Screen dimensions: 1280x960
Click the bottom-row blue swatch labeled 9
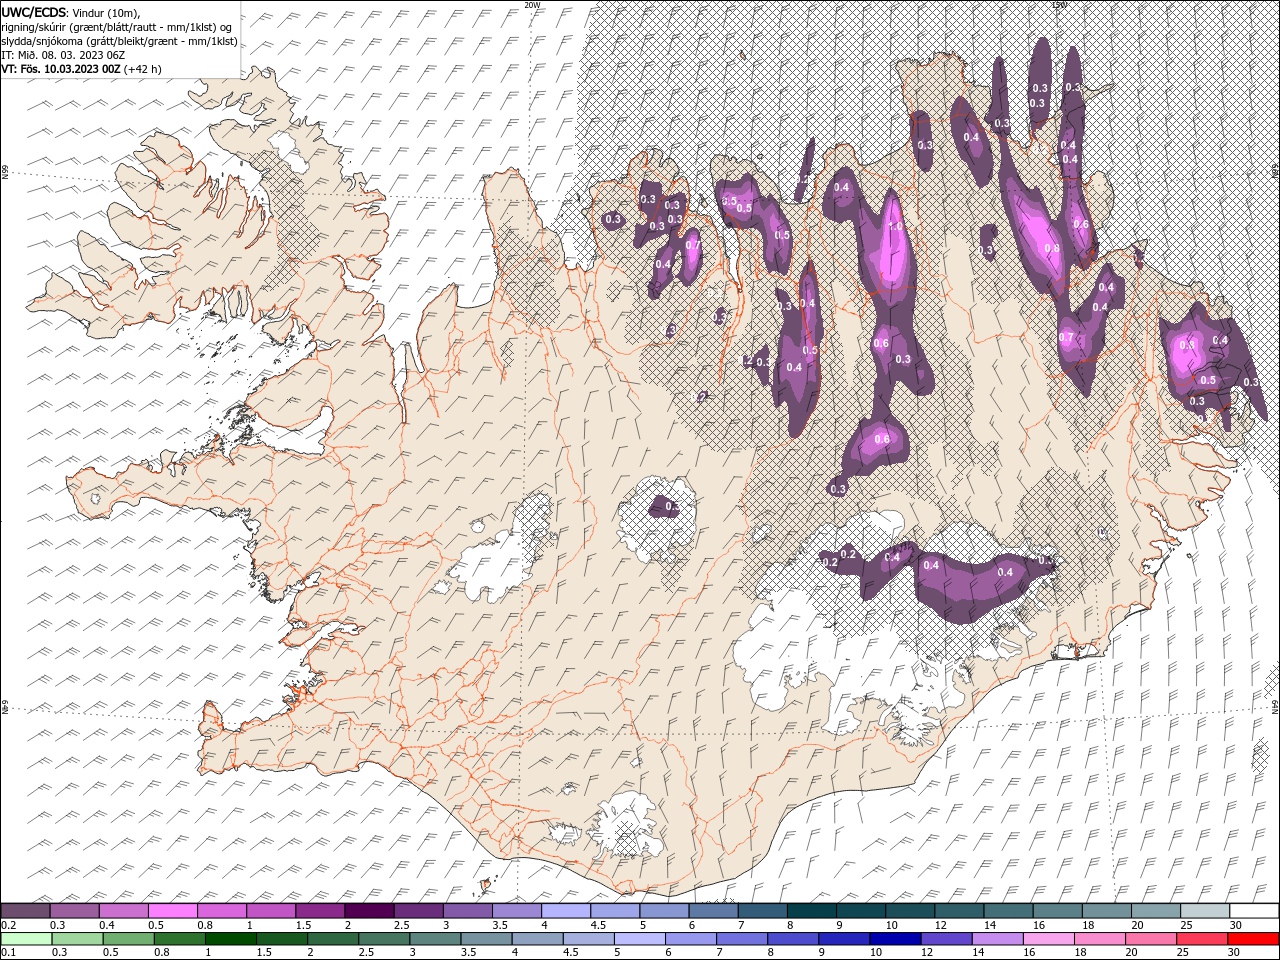coord(843,939)
